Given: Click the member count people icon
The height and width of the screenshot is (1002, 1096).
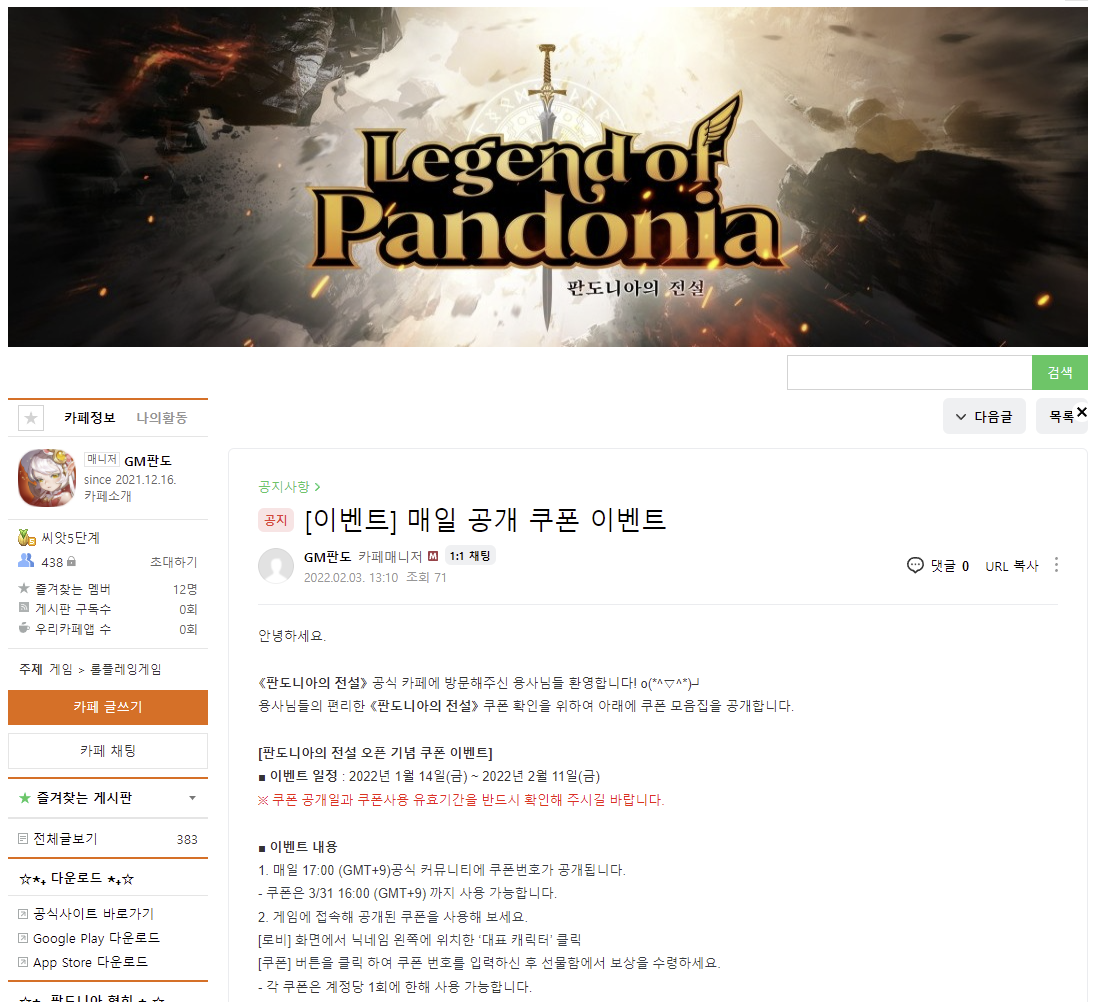Looking at the screenshot, I should 26,560.
